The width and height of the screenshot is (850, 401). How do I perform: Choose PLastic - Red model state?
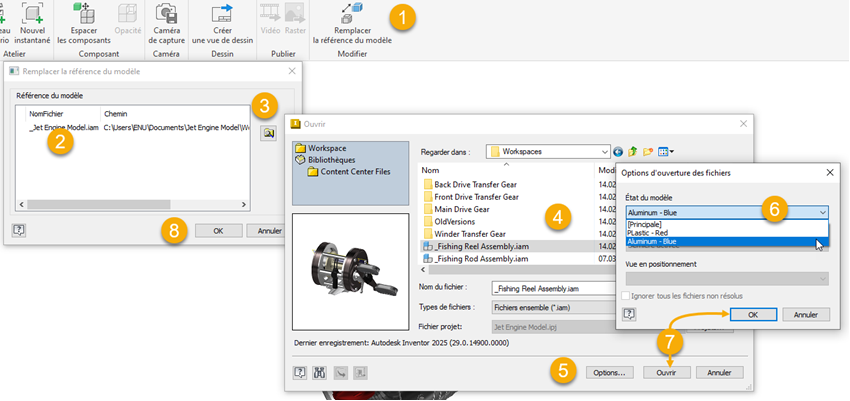click(x=727, y=232)
